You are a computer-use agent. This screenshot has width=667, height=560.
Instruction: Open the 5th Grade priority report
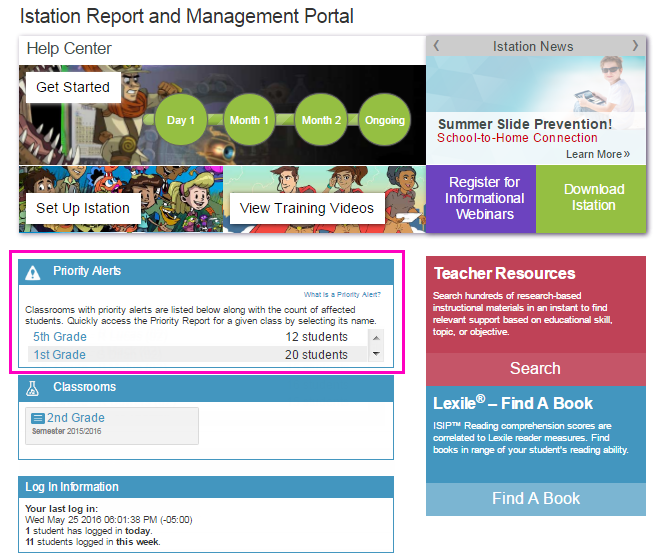[60, 337]
